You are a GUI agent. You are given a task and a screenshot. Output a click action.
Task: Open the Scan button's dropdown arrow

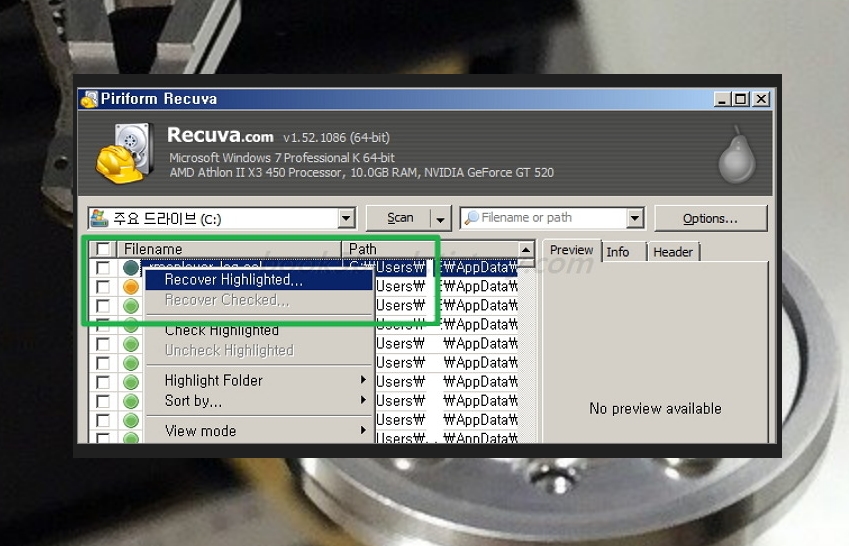coord(440,219)
